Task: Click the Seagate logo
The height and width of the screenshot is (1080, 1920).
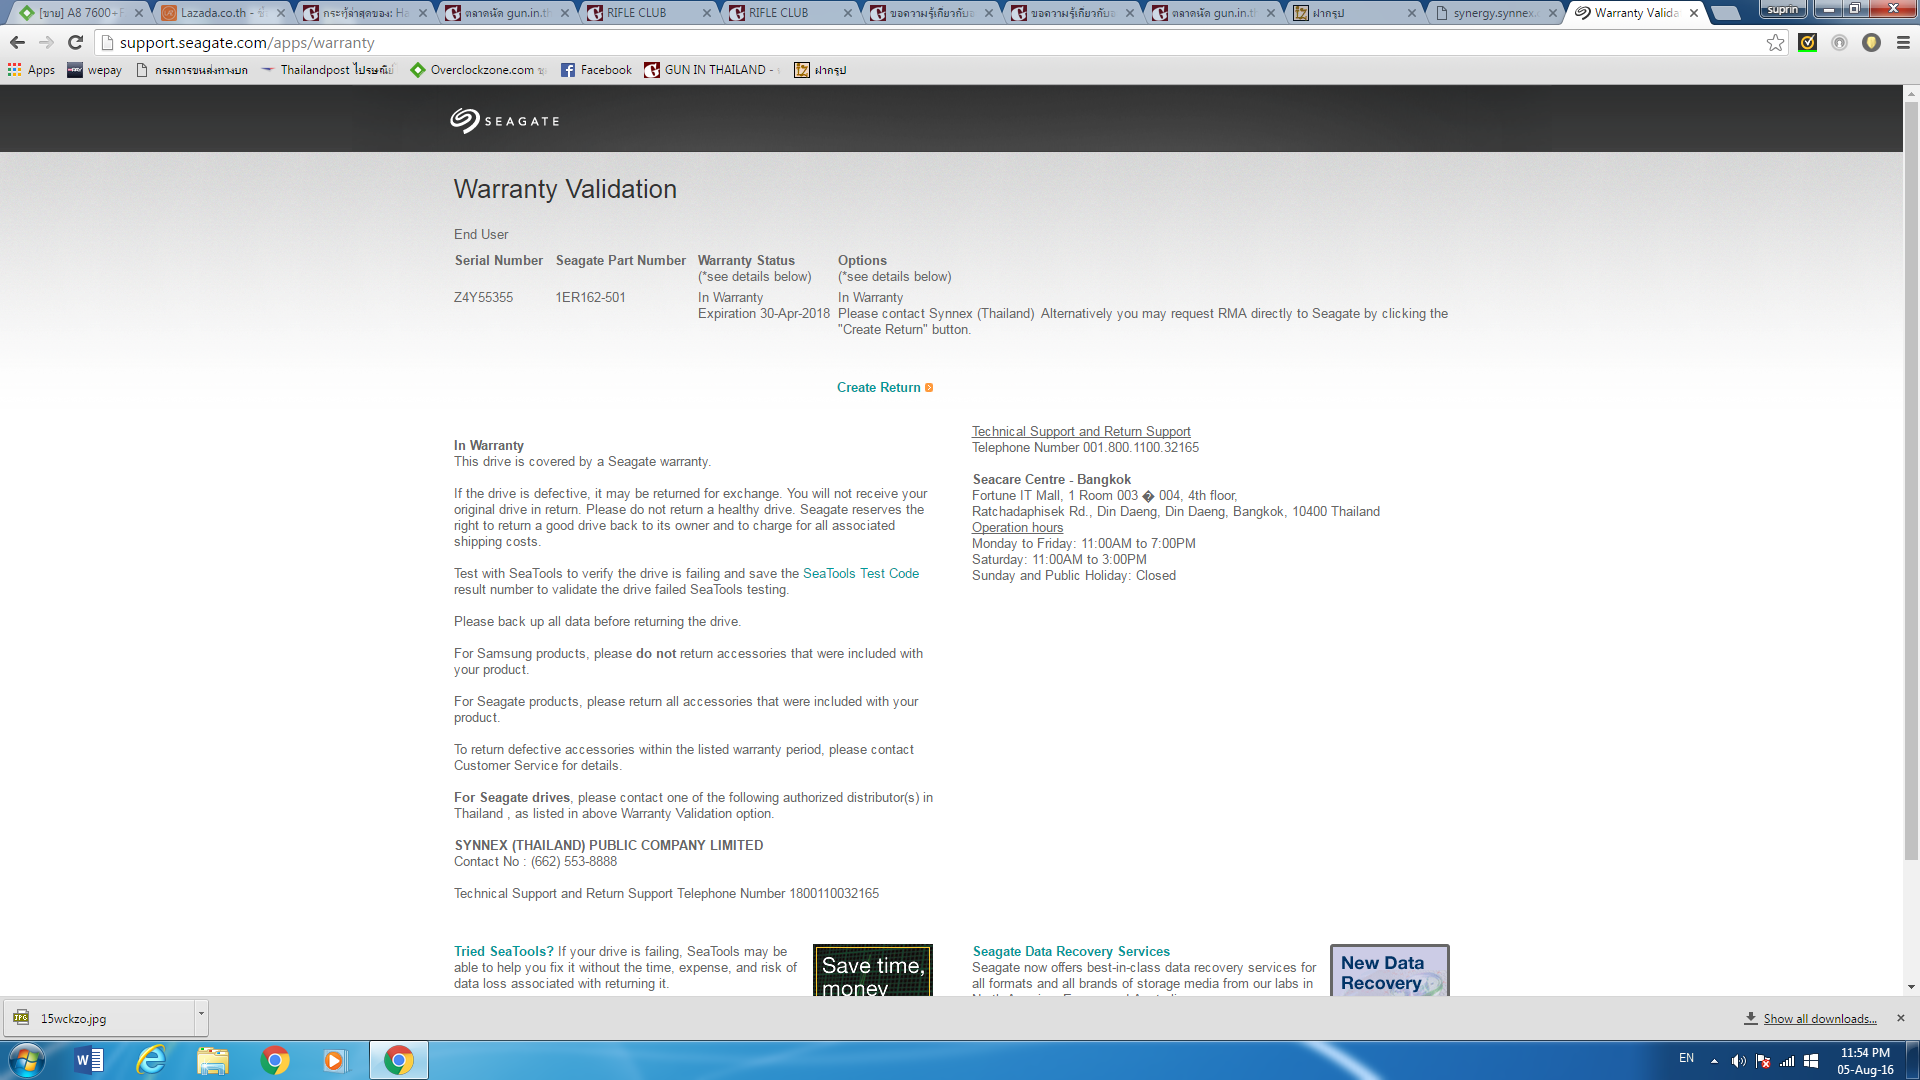Action: tap(504, 121)
